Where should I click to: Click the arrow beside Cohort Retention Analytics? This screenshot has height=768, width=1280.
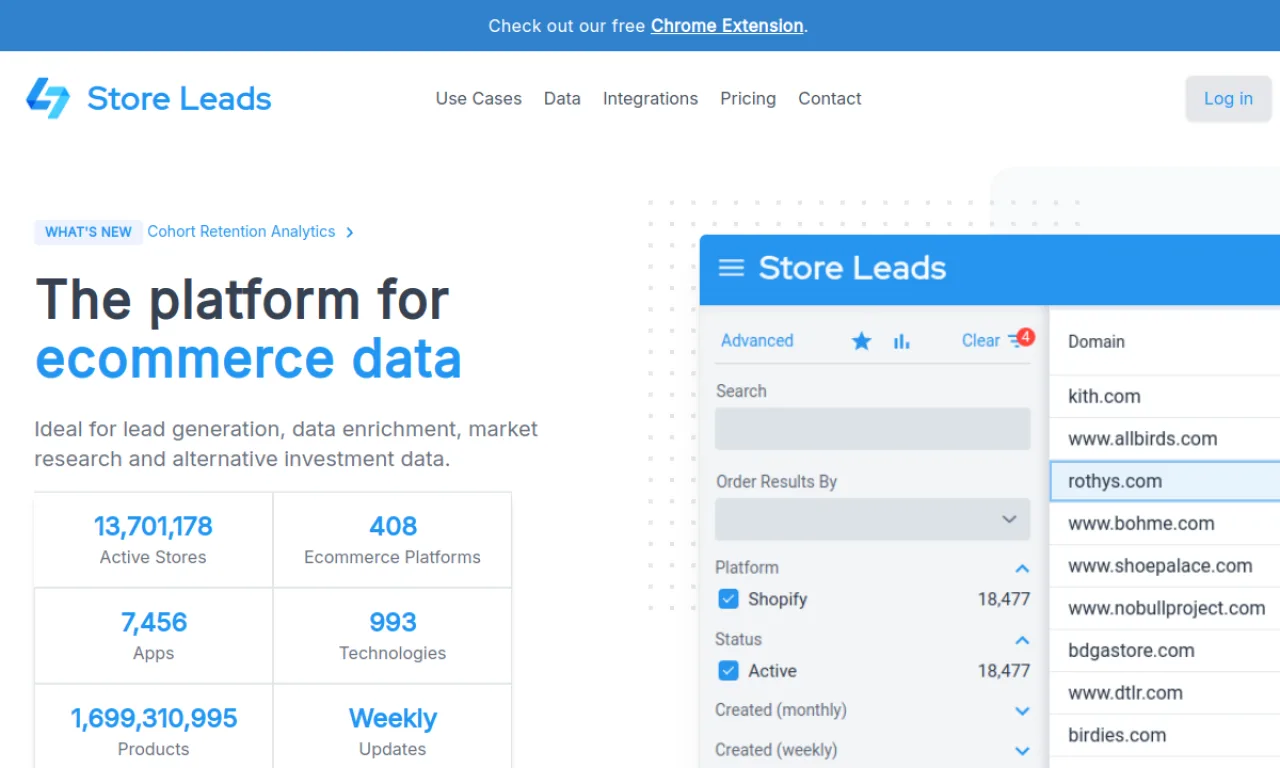[x=349, y=232]
